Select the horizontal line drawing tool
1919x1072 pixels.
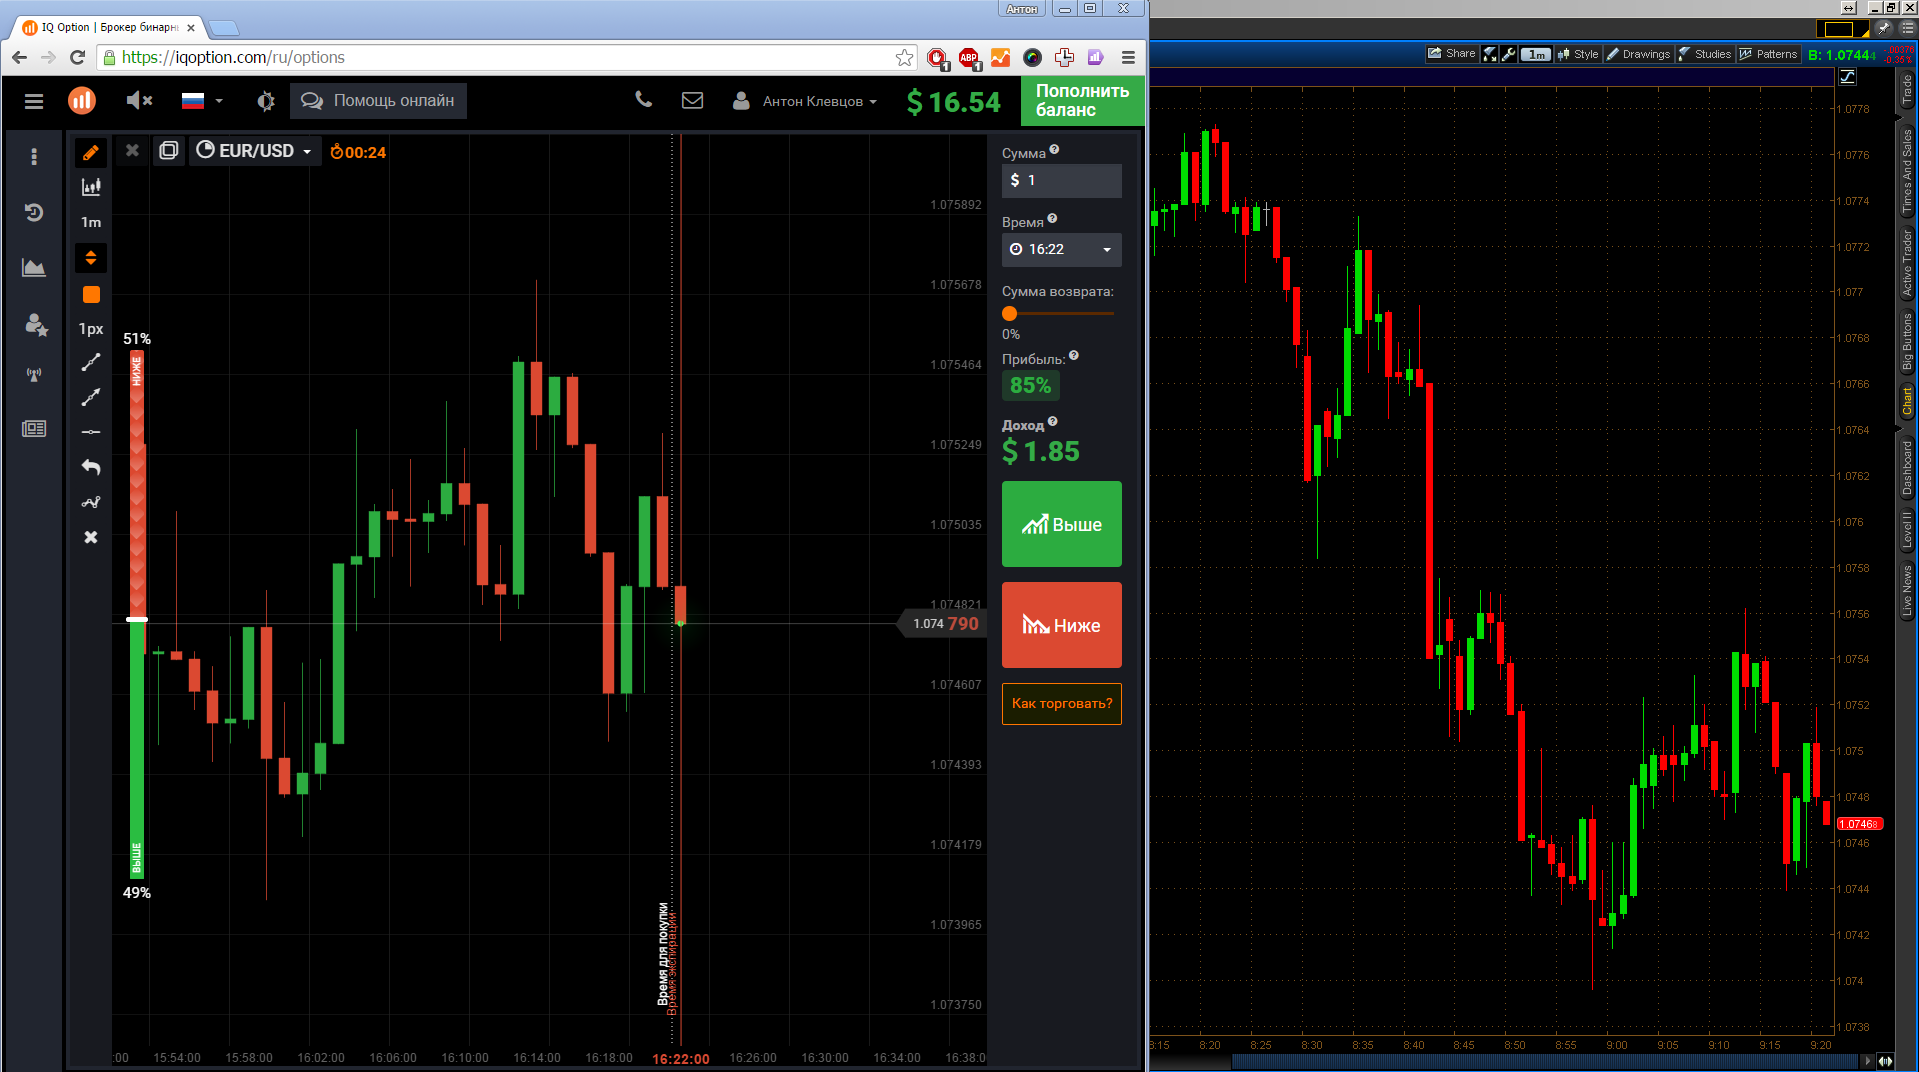click(x=91, y=432)
